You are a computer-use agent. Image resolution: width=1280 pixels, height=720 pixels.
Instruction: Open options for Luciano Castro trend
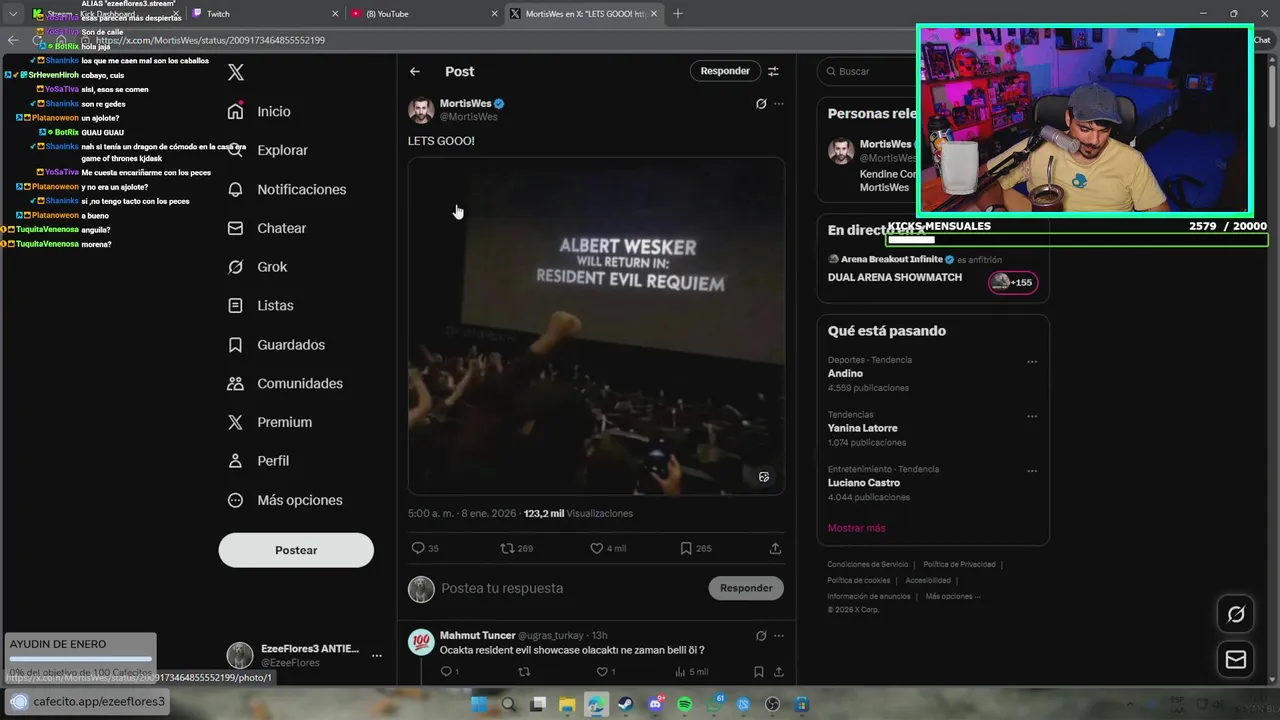point(1032,471)
